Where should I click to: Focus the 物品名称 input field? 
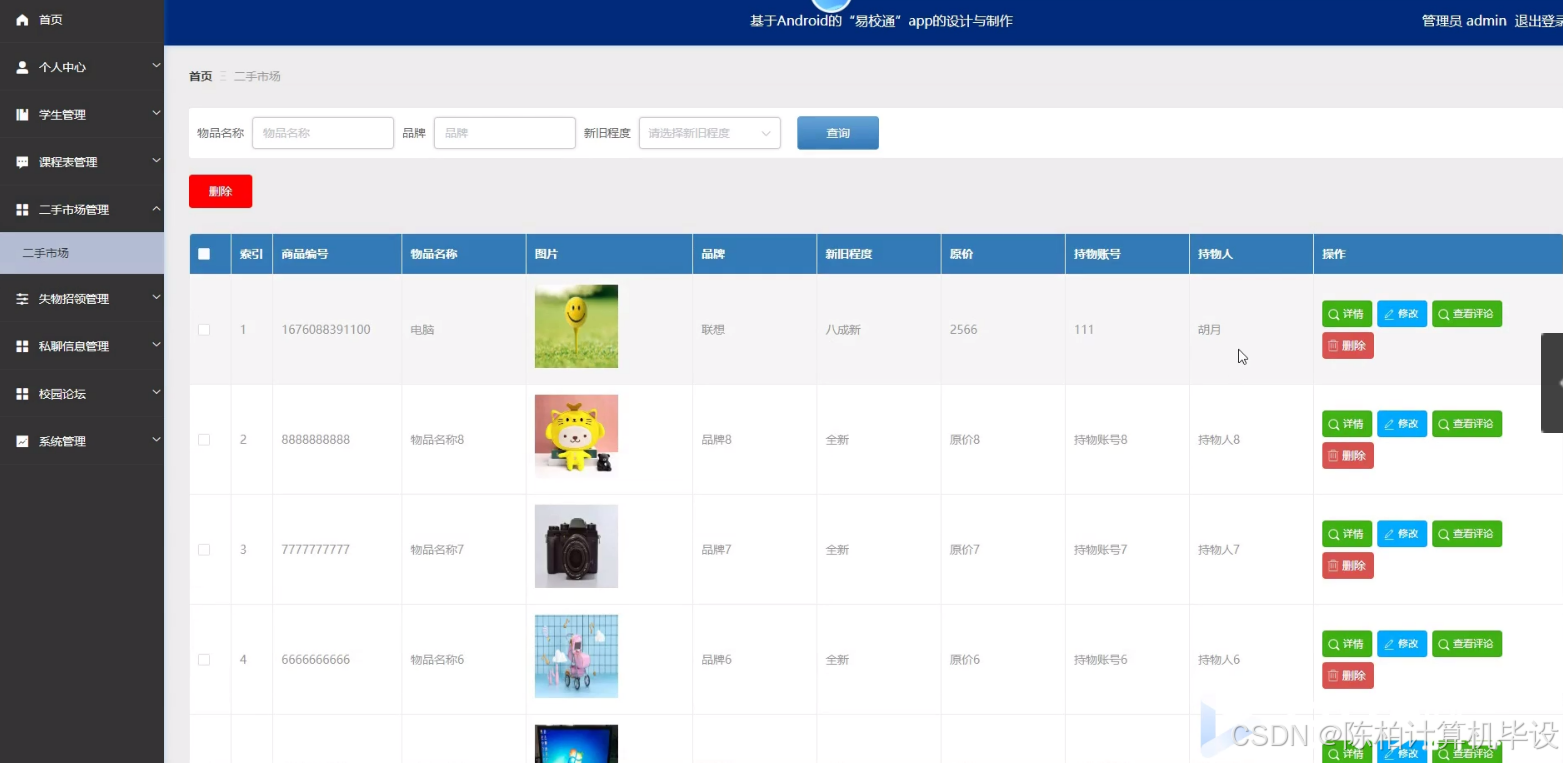click(x=322, y=133)
